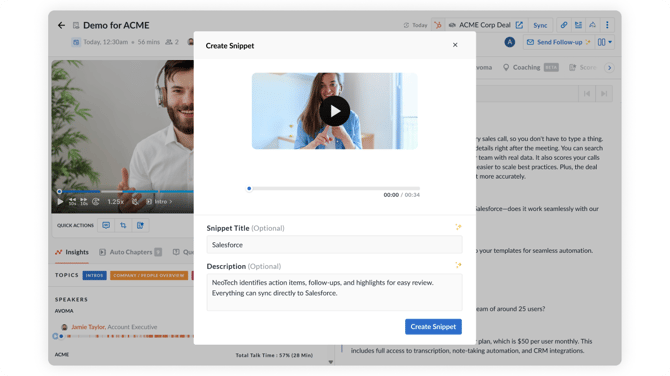
Task: Click the crop snippet quick action
Action: pos(123,225)
